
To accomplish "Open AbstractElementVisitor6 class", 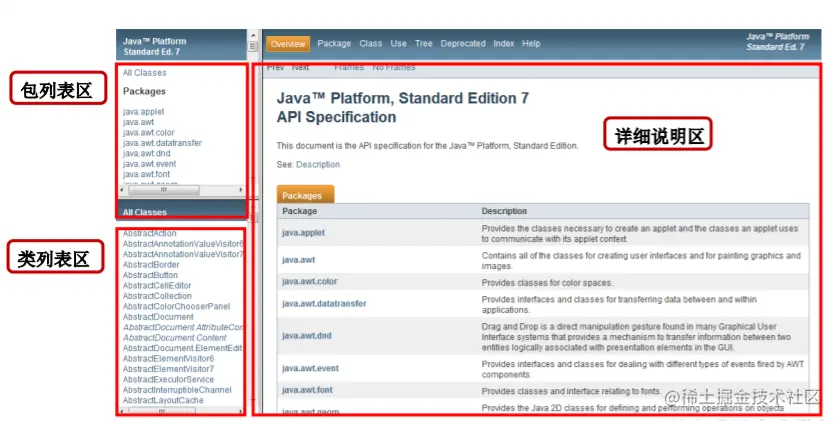I will [168, 359].
